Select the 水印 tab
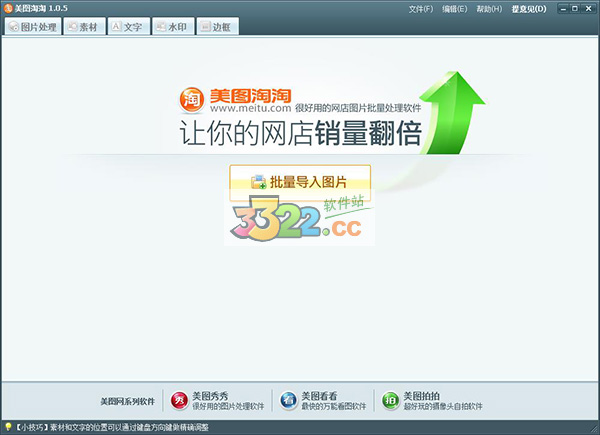 173,26
